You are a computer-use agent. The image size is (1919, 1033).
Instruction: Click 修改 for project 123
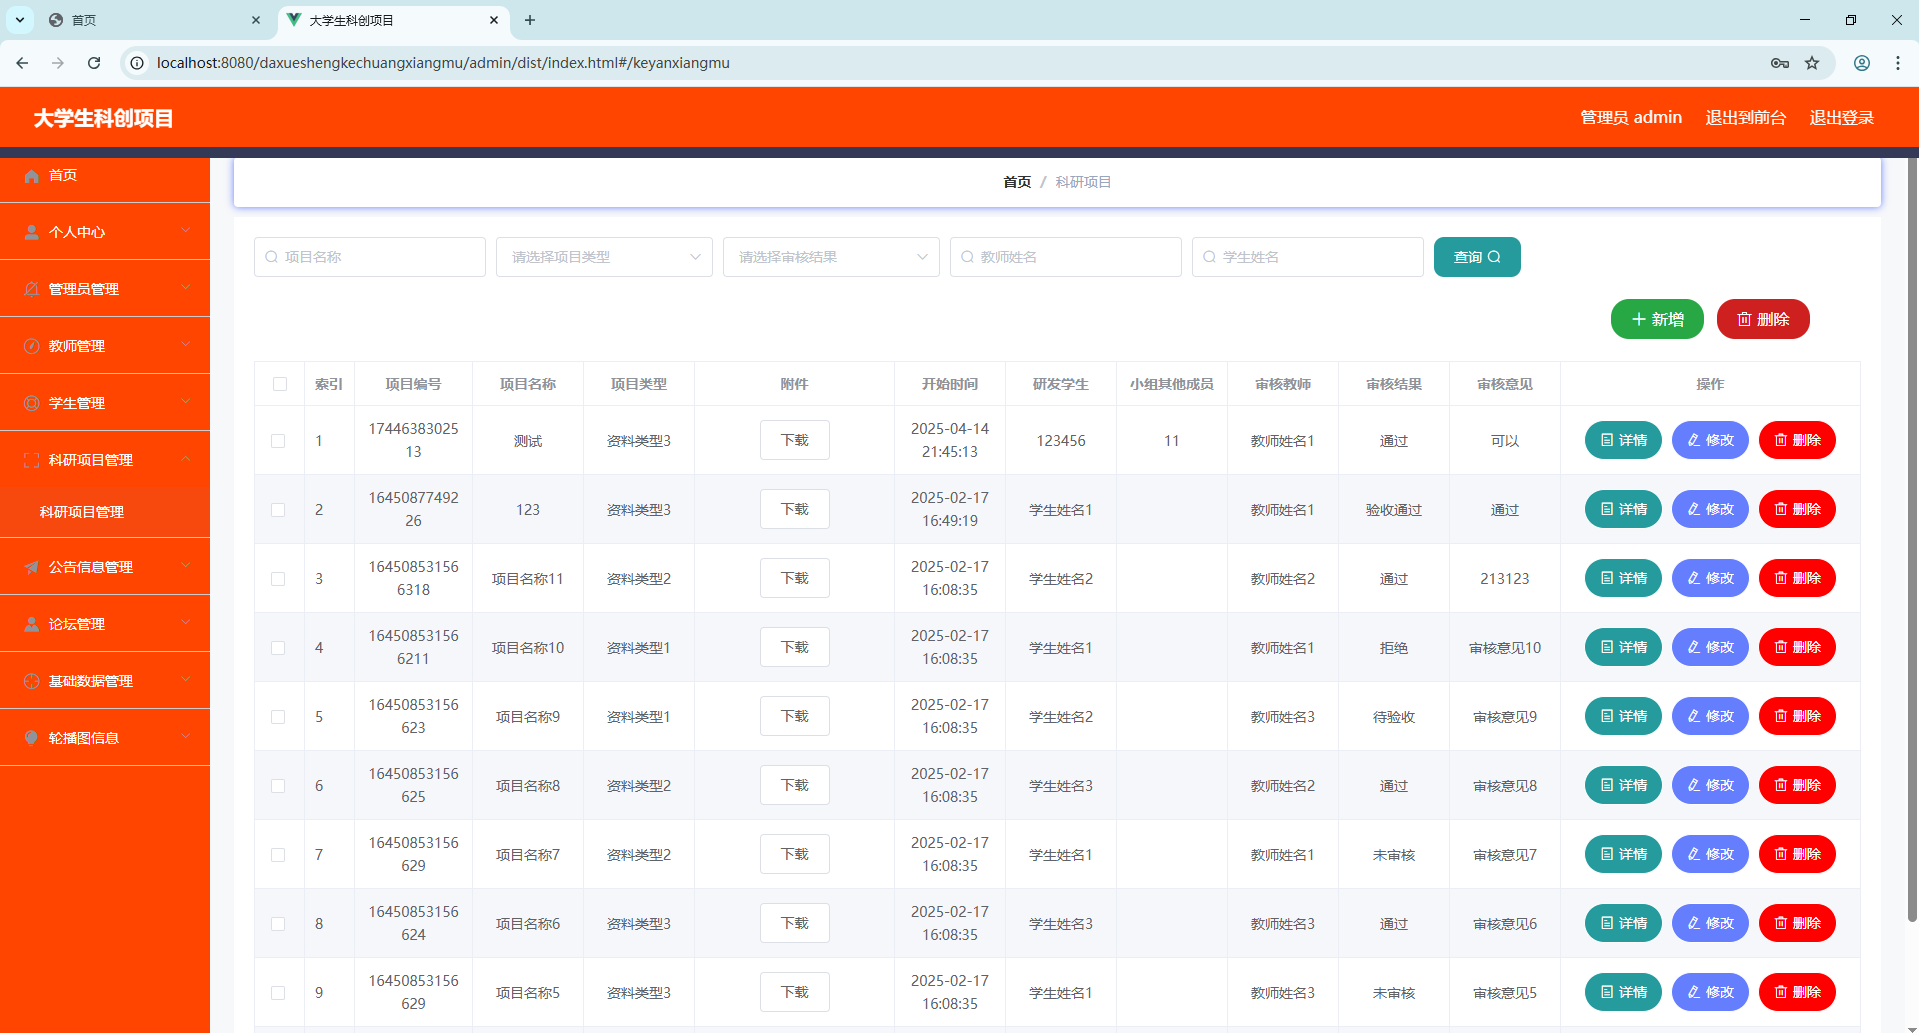coord(1710,509)
